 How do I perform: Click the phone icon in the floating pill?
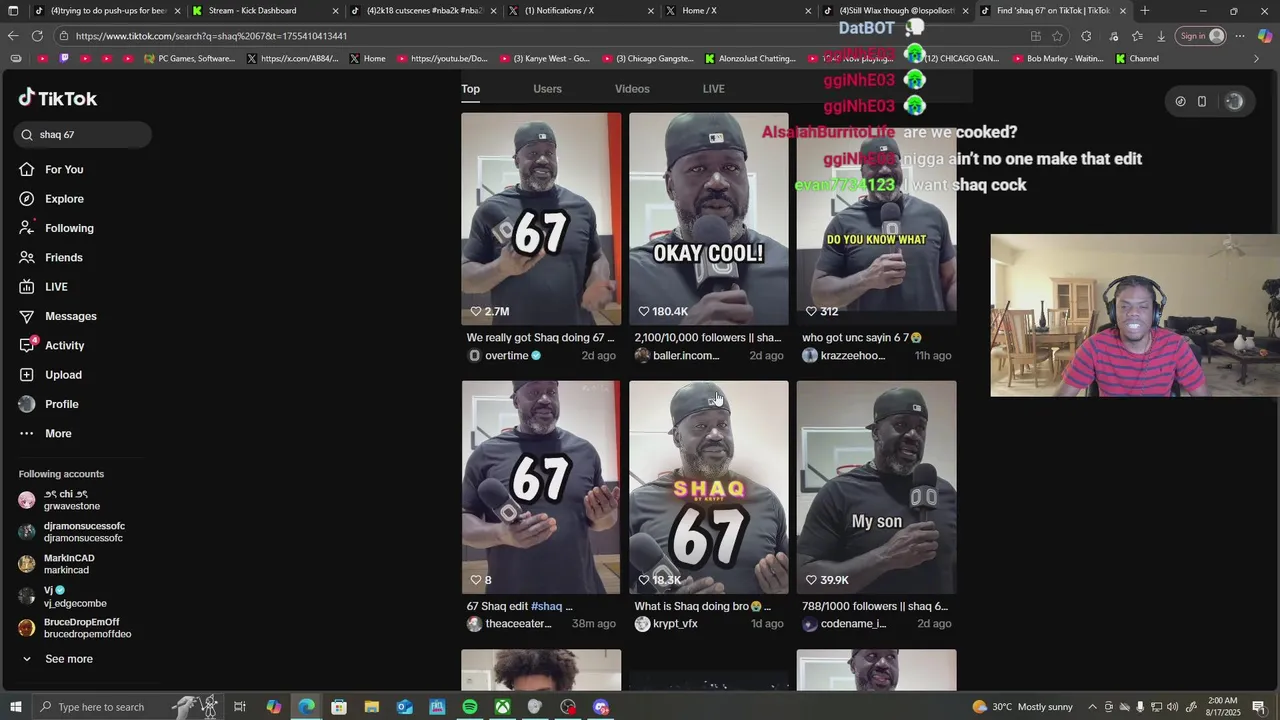pos(1202,101)
